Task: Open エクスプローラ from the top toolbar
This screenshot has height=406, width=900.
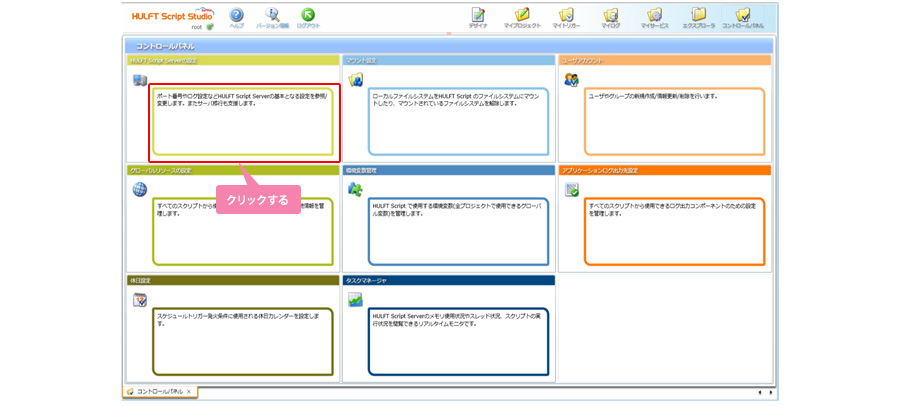Action: [698, 15]
